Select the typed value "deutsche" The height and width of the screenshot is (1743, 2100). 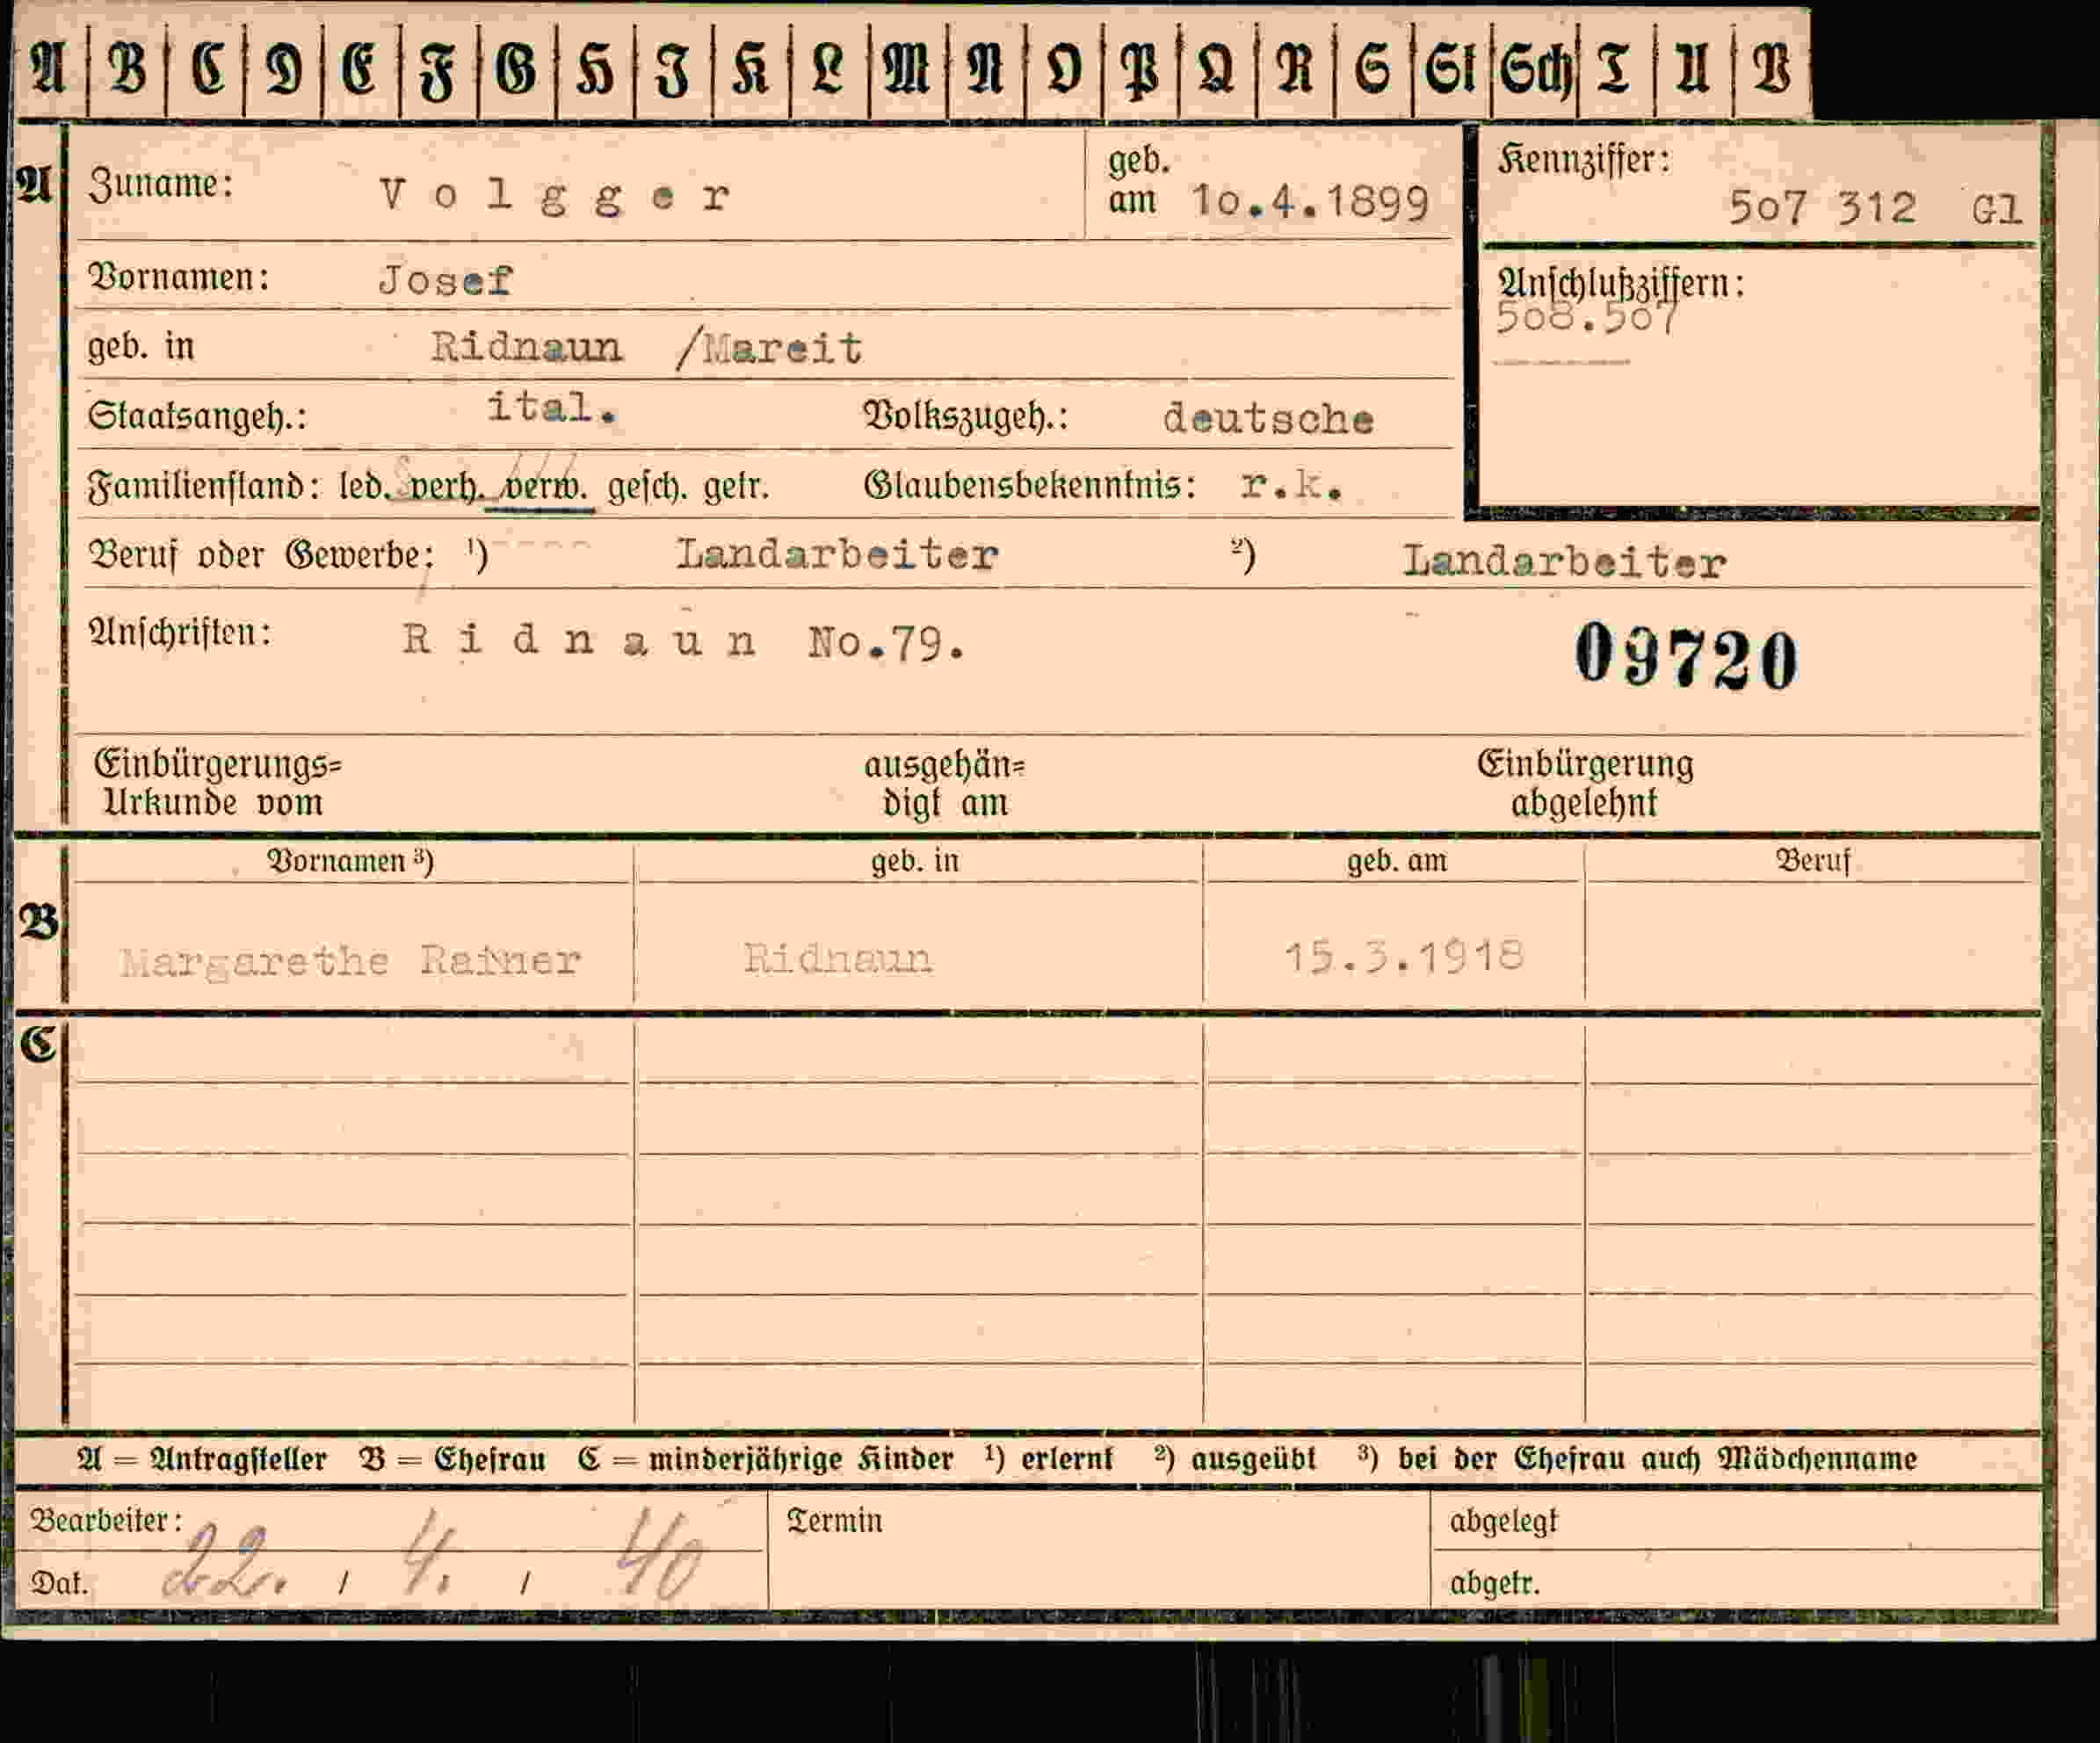click(1268, 419)
